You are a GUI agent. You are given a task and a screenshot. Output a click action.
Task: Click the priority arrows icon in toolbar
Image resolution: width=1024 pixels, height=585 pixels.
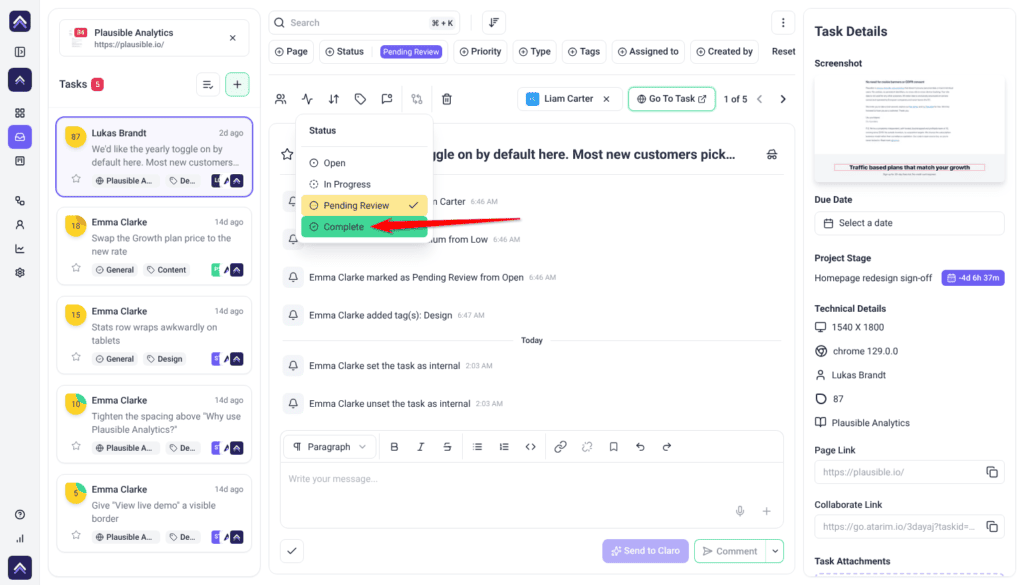[x=334, y=99]
